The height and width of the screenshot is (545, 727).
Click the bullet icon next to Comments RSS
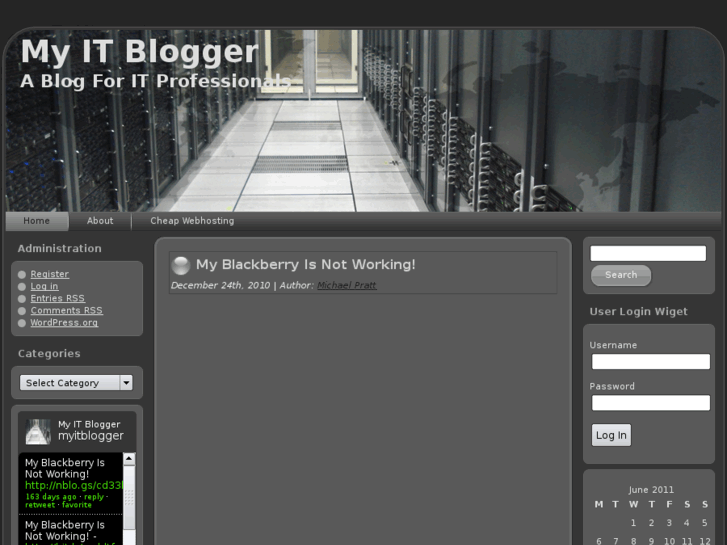[22, 311]
